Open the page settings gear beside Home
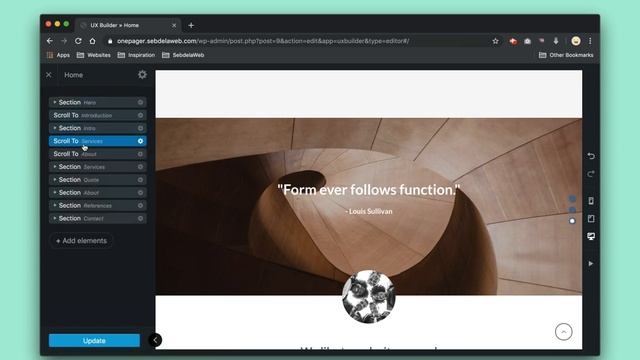The image size is (640, 360). point(142,75)
